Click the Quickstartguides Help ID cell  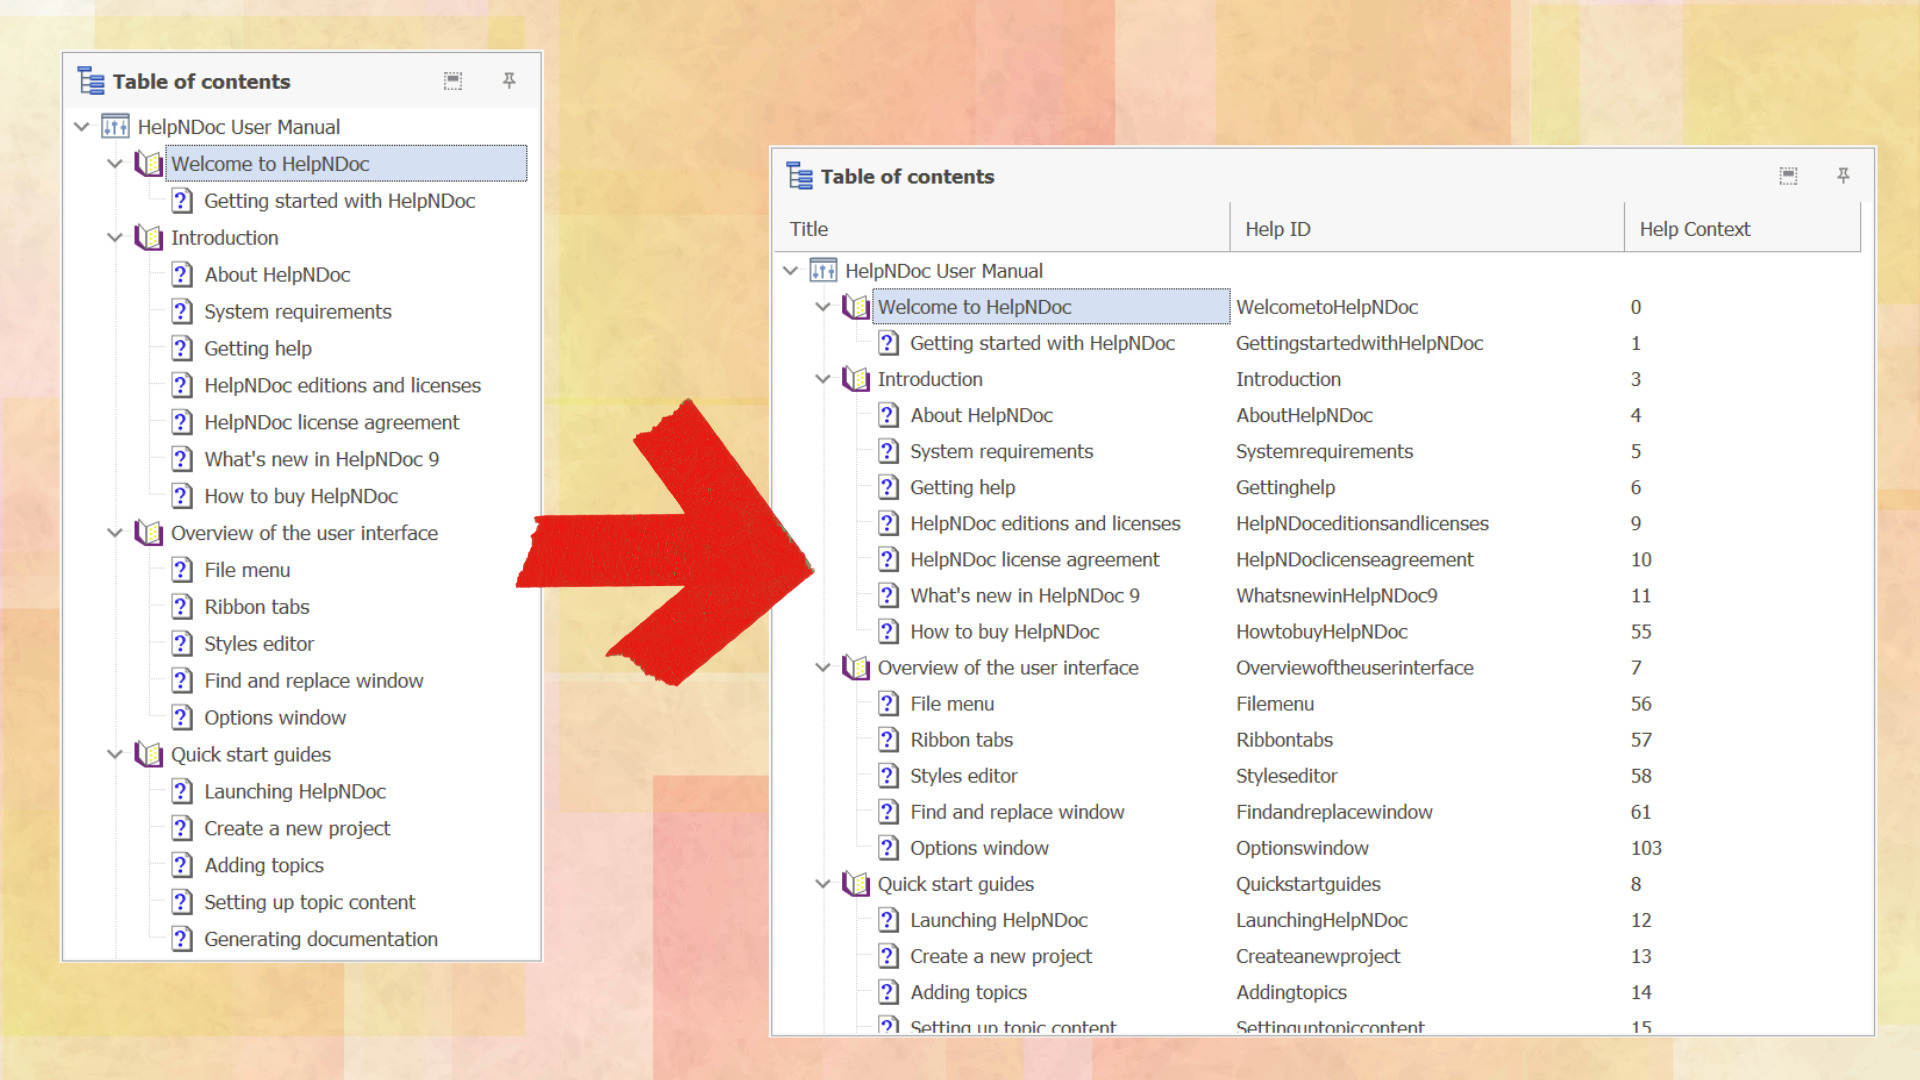click(x=1308, y=883)
